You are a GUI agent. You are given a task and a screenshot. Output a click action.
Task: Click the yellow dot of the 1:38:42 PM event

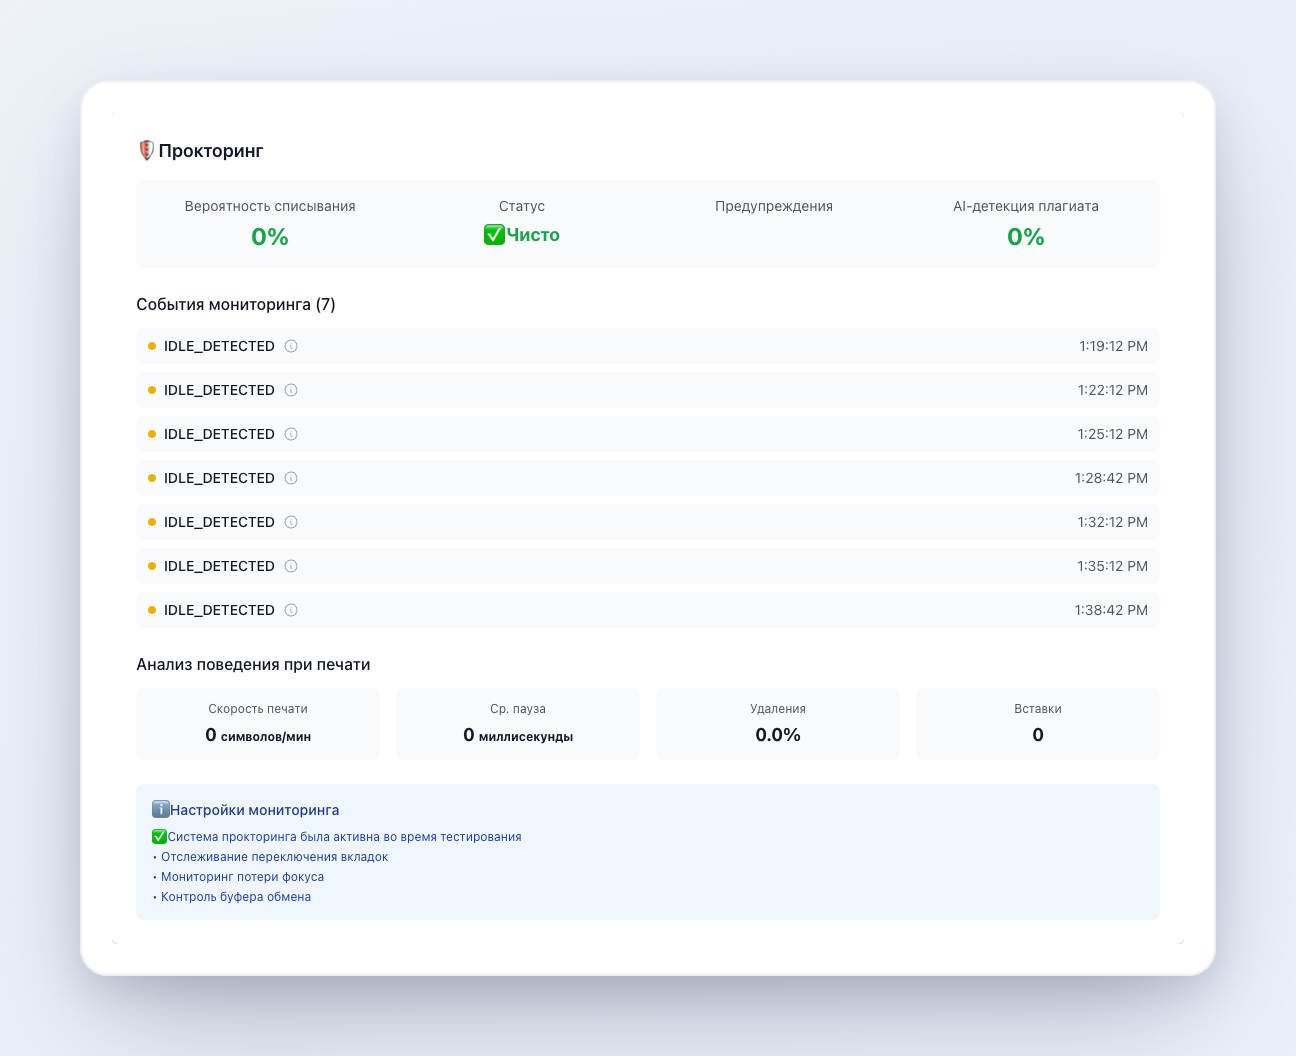(152, 610)
